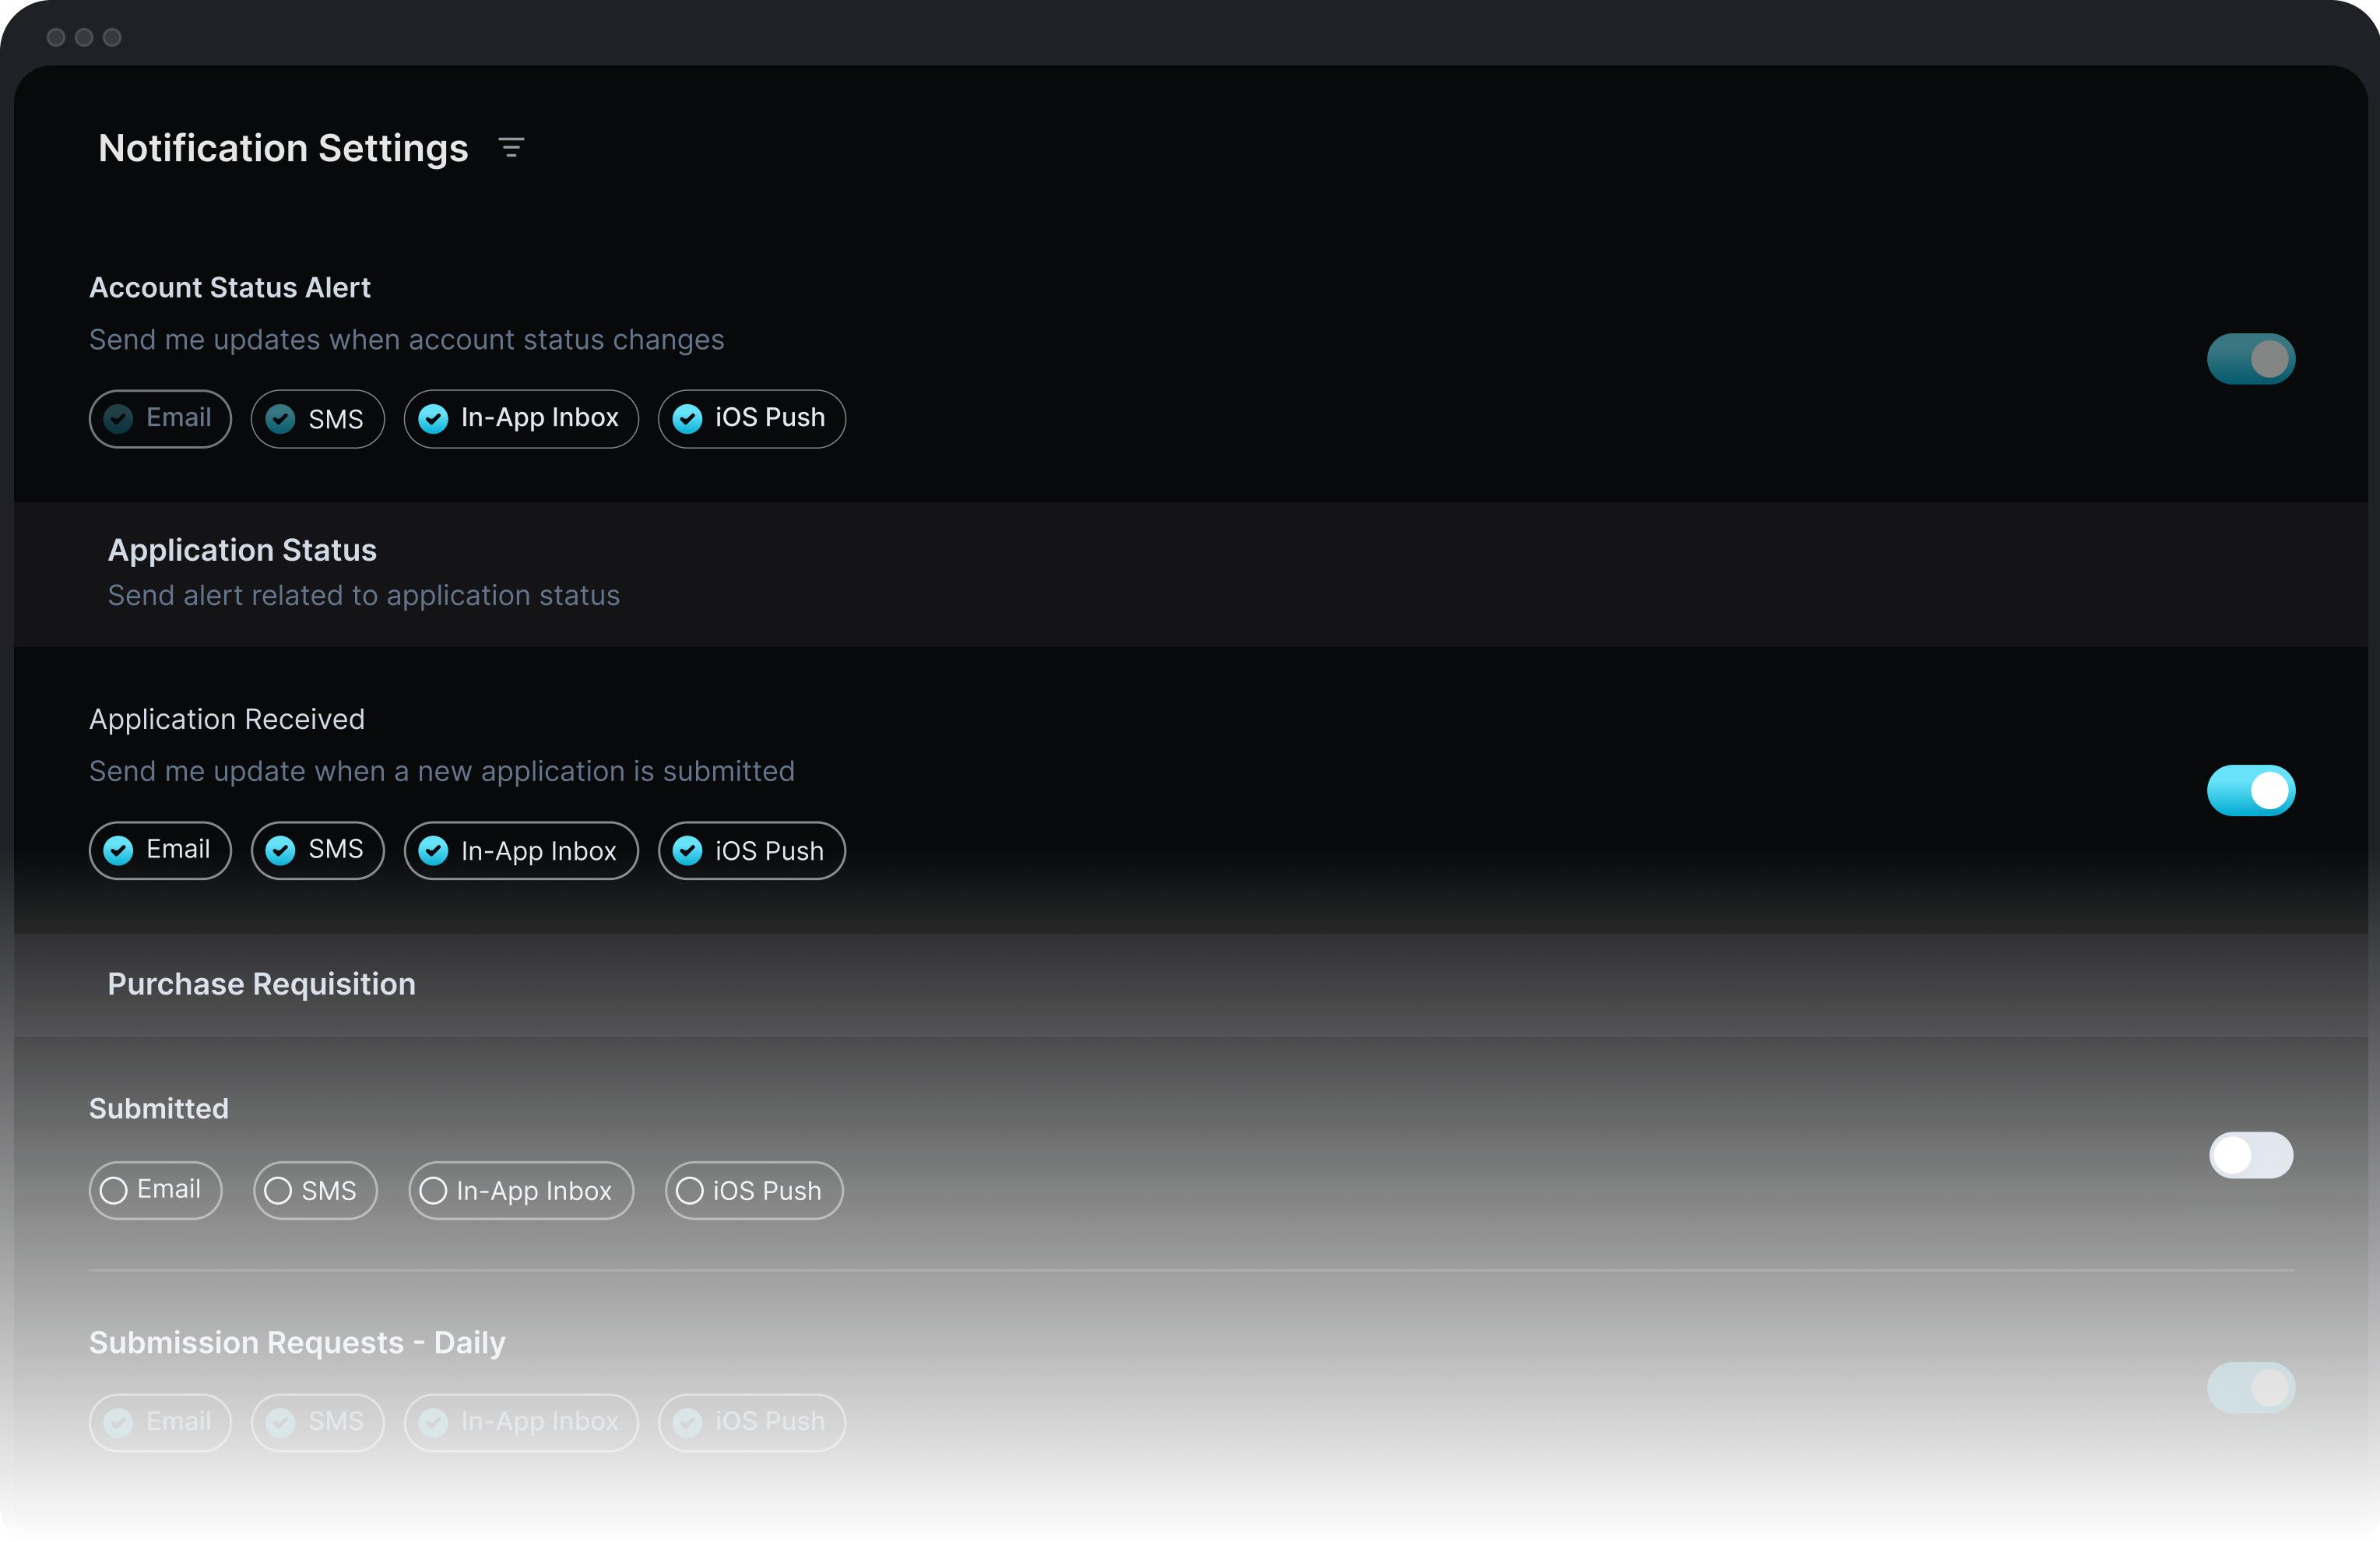This screenshot has width=2380, height=1542.
Task: Click the Purchase Requisition section header
Action: pyautogui.click(x=262, y=985)
